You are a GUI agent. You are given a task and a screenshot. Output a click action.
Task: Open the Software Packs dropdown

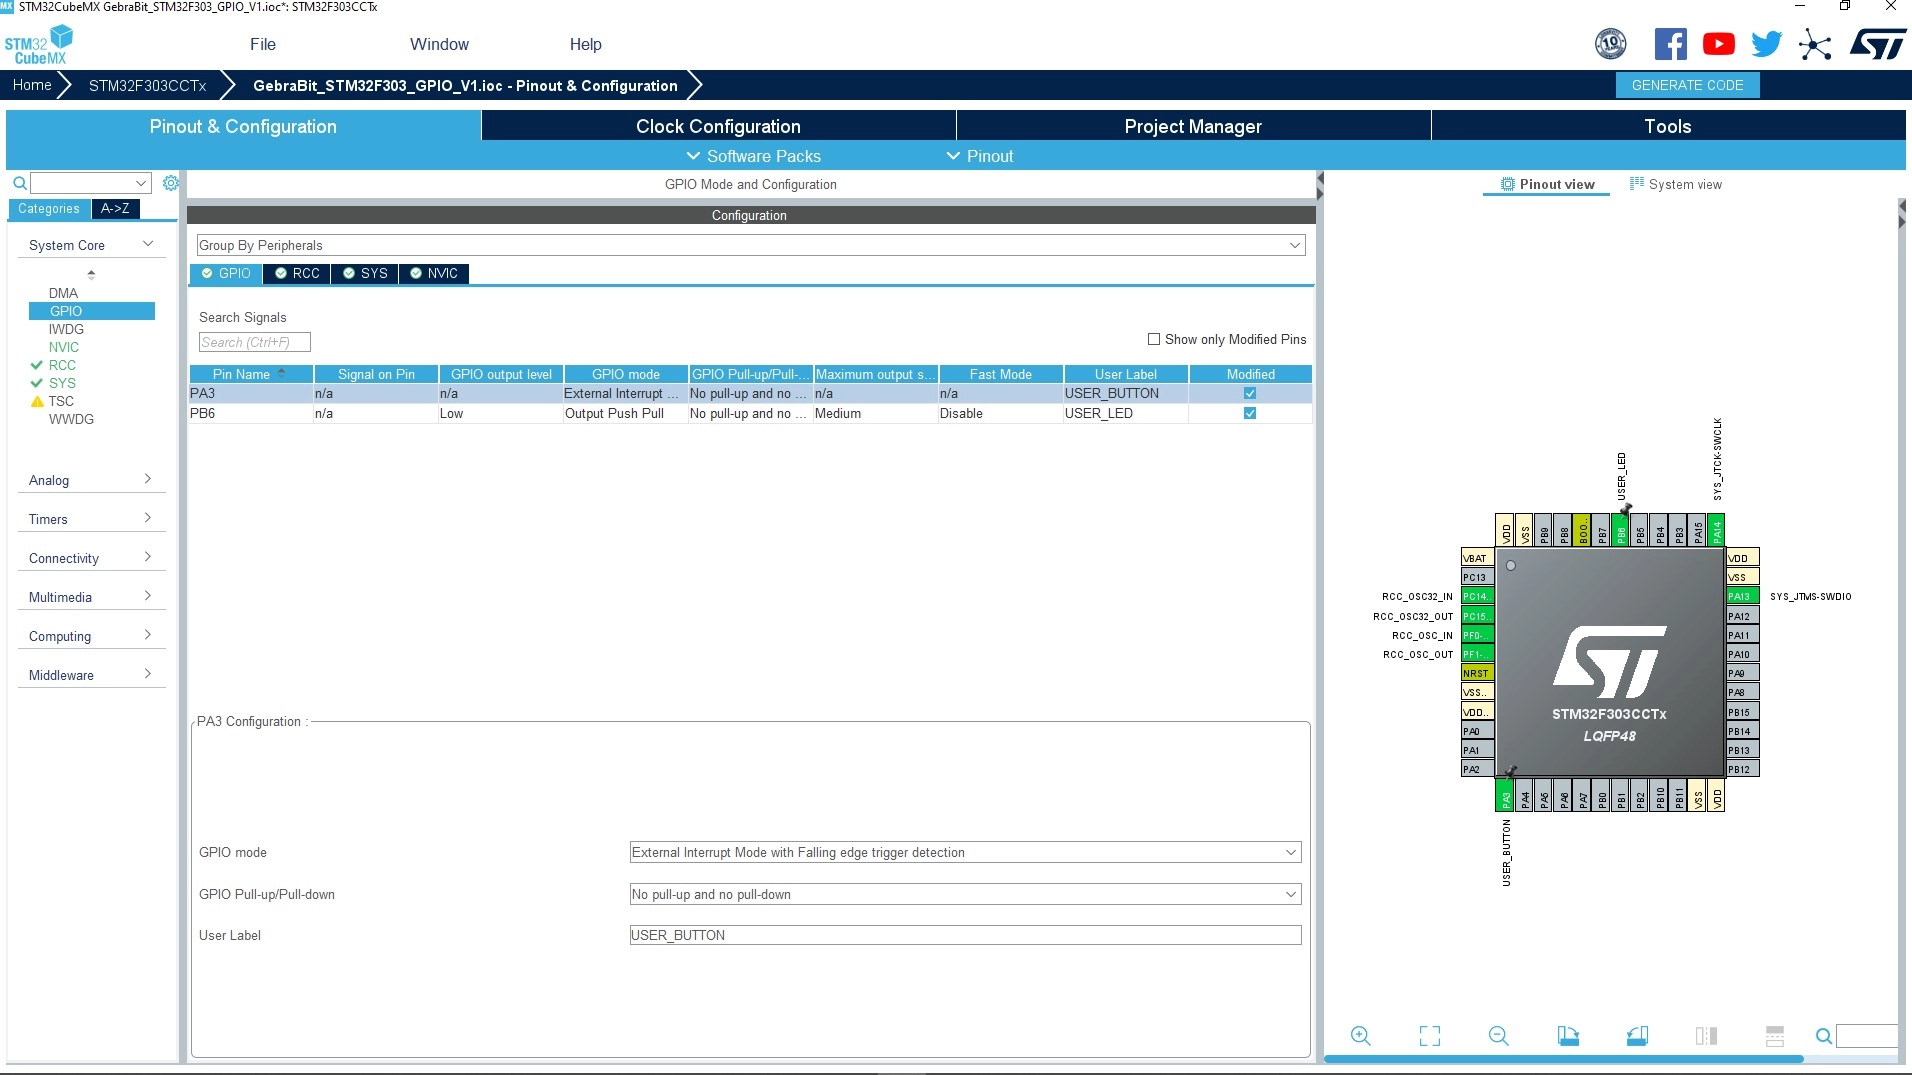click(x=753, y=156)
